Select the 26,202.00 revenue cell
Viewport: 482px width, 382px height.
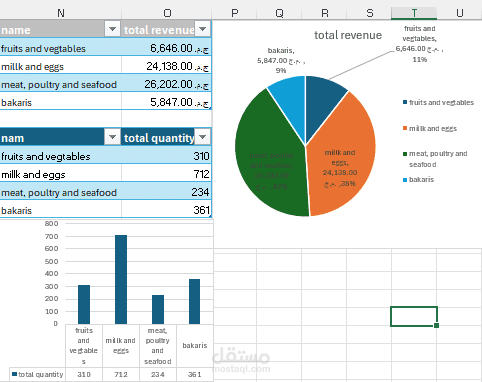coord(167,84)
